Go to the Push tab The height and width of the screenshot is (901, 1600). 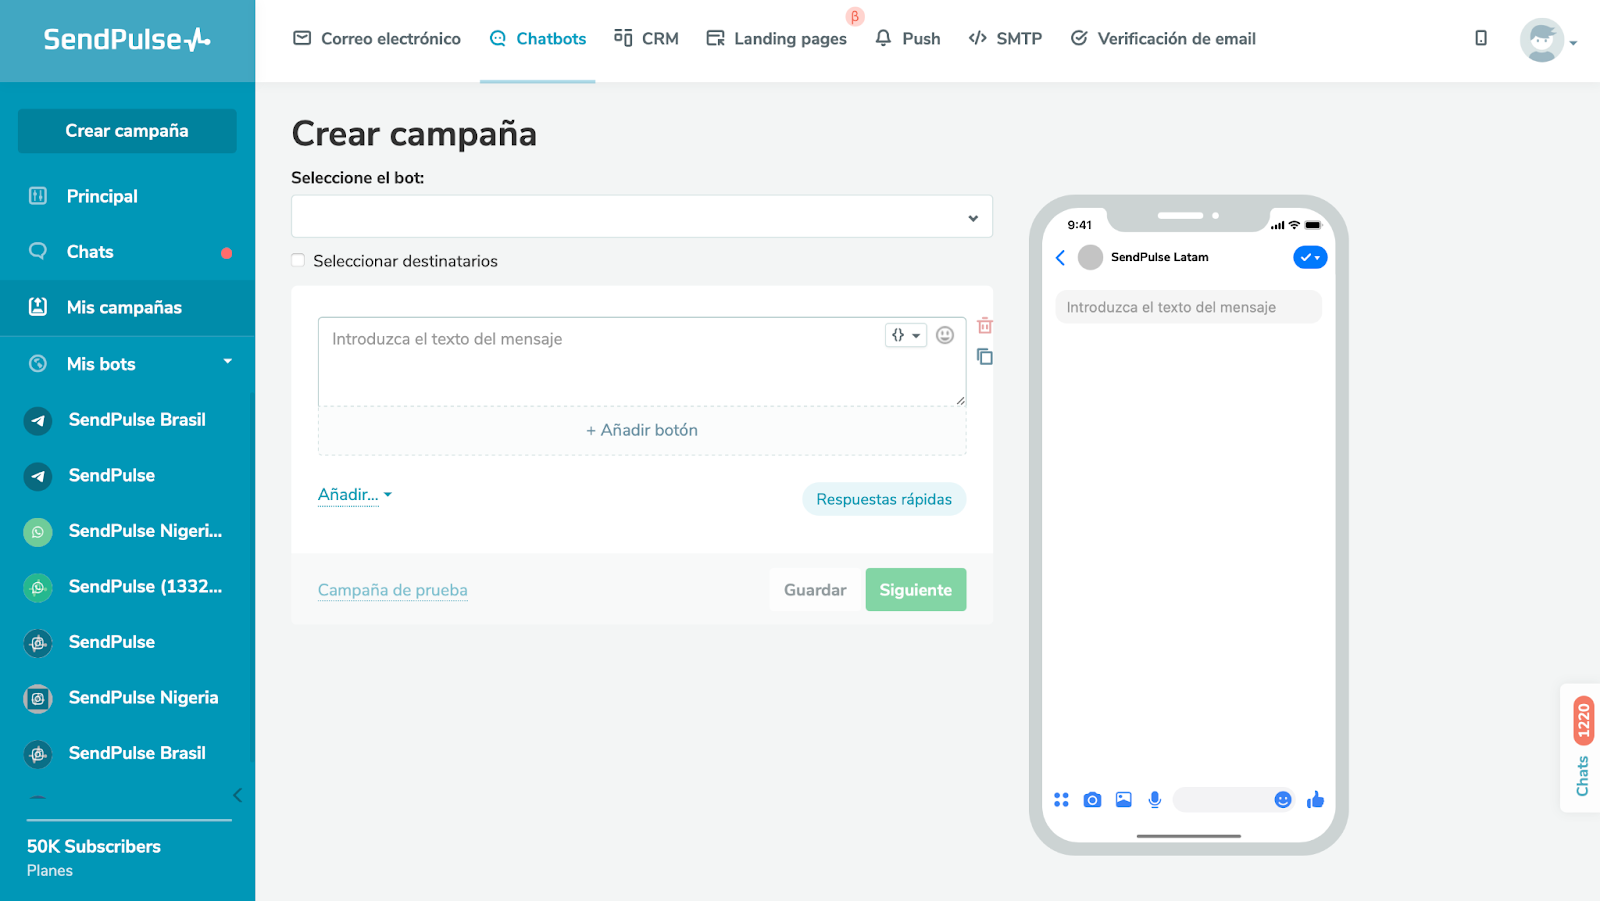tap(908, 39)
